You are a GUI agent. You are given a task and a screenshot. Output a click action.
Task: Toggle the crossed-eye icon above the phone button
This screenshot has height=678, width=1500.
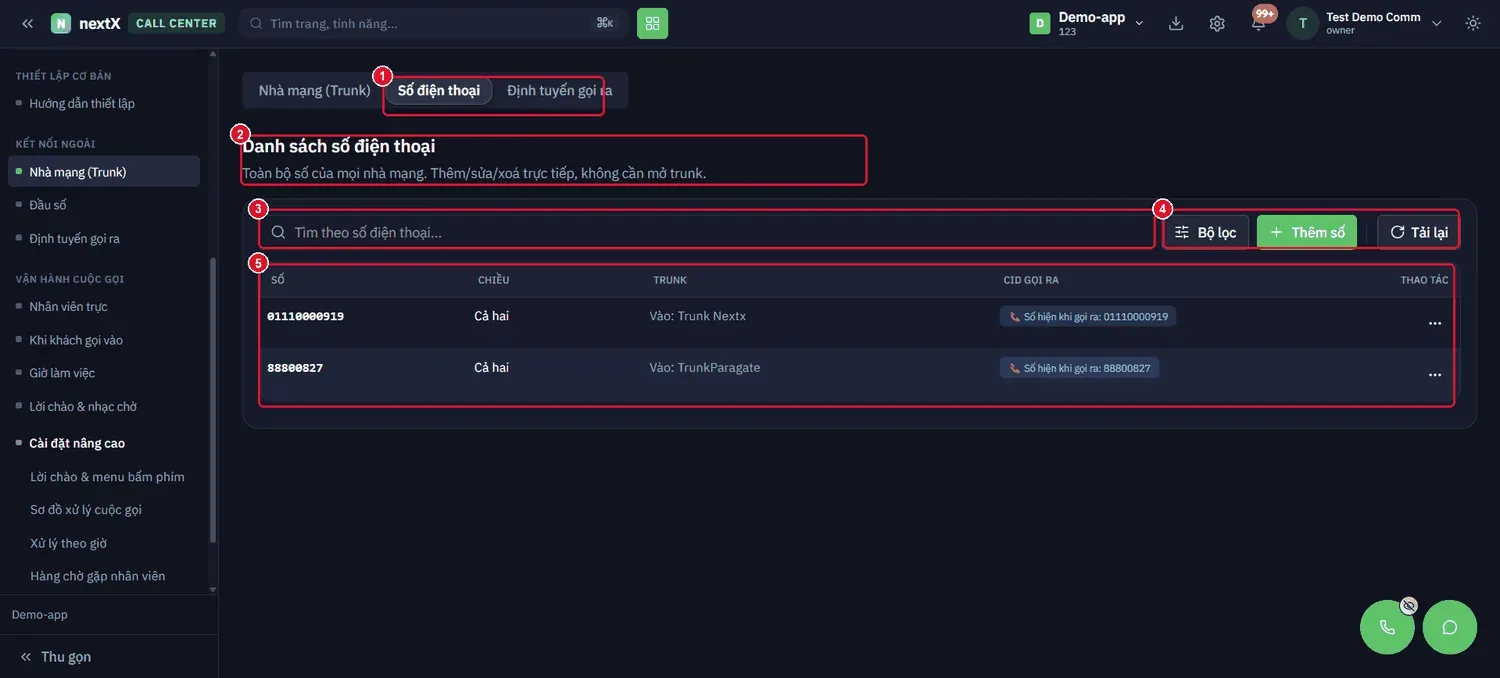pos(1409,605)
